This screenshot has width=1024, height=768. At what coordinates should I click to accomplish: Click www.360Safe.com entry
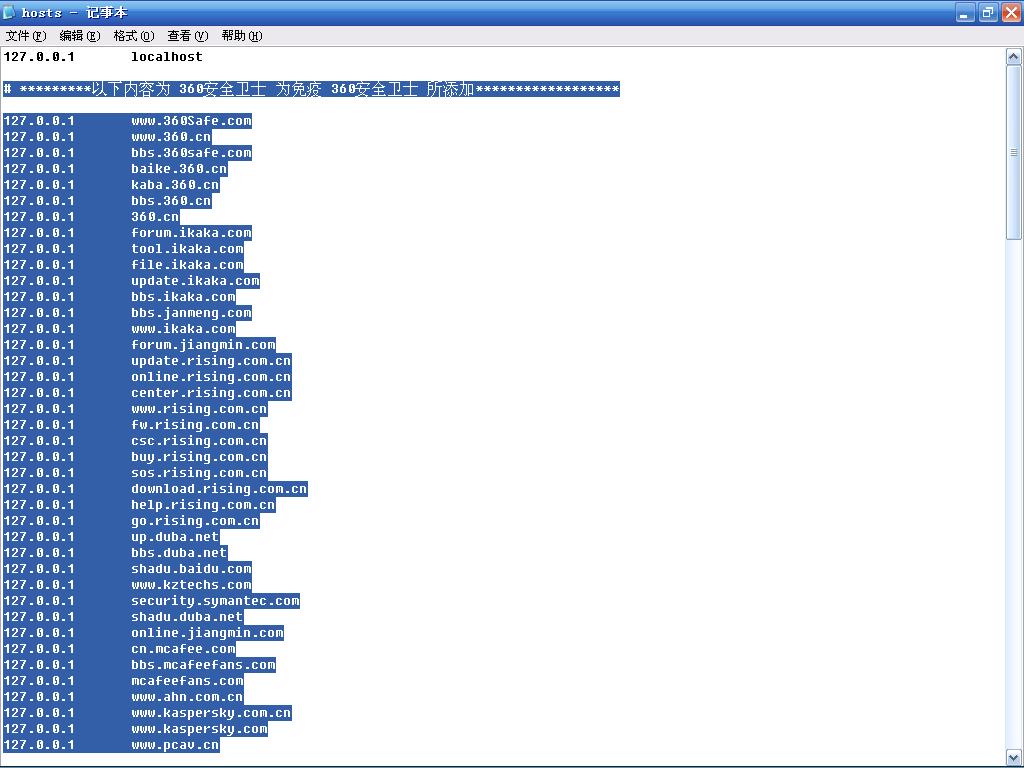point(191,121)
